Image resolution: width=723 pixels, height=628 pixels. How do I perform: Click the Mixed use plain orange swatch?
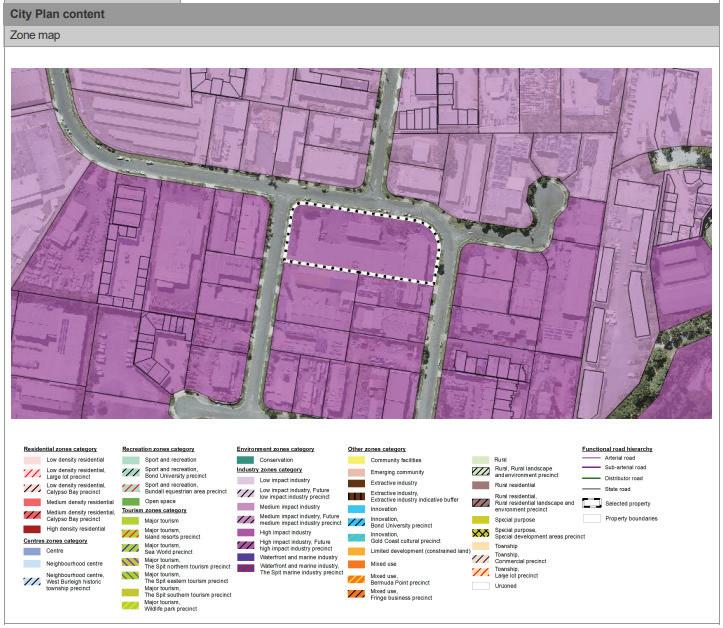click(x=356, y=564)
